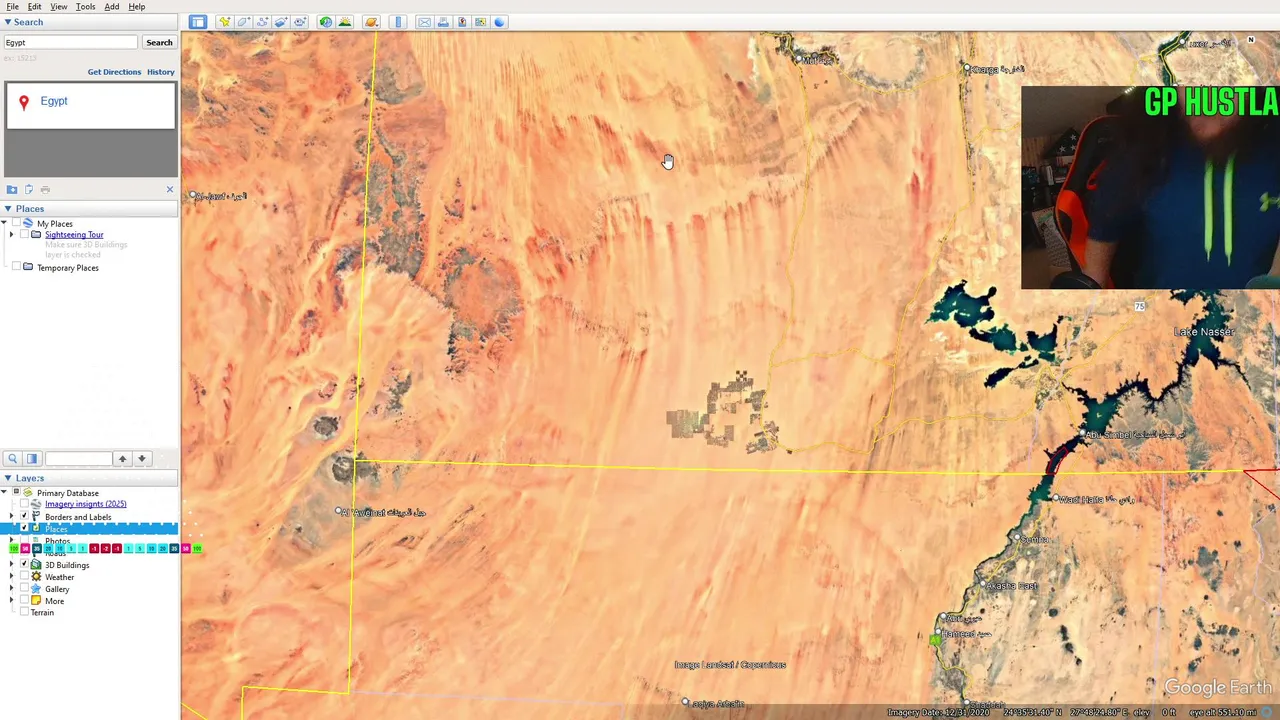Toggle sunlight across the landscape
The width and height of the screenshot is (1280, 720).
(x=345, y=22)
